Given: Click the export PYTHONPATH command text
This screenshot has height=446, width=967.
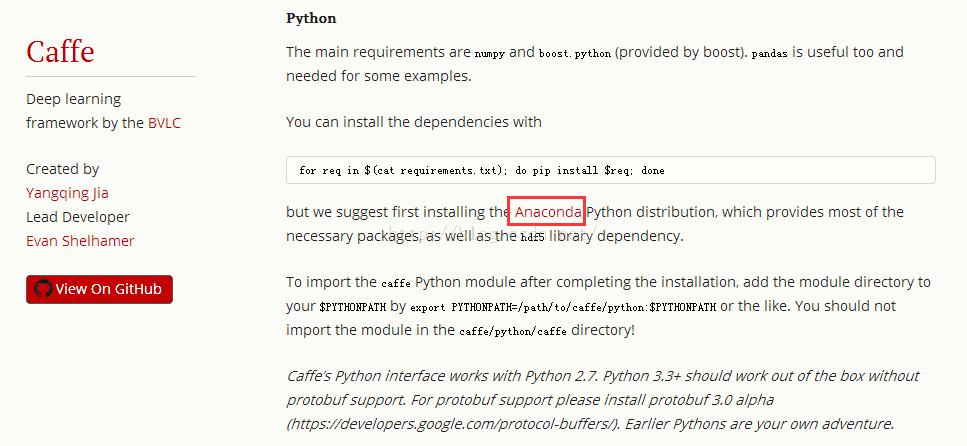Looking at the screenshot, I should click(x=562, y=307).
